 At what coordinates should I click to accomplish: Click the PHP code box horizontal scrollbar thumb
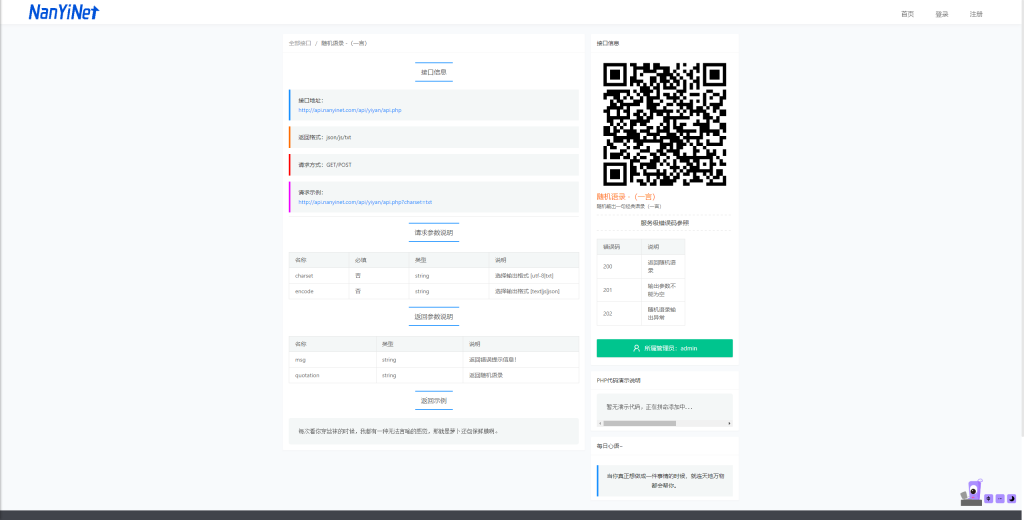tap(639, 423)
